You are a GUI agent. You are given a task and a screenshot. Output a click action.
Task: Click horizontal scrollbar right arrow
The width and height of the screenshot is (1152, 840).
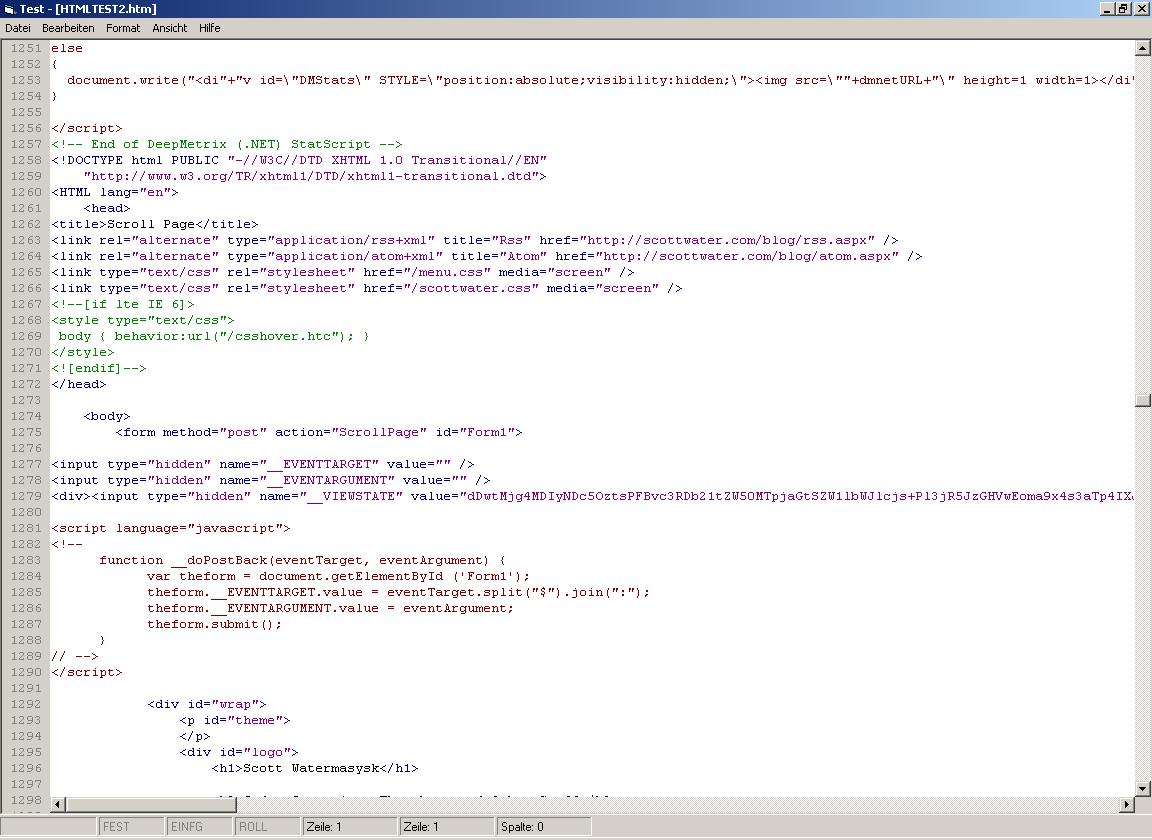1127,805
